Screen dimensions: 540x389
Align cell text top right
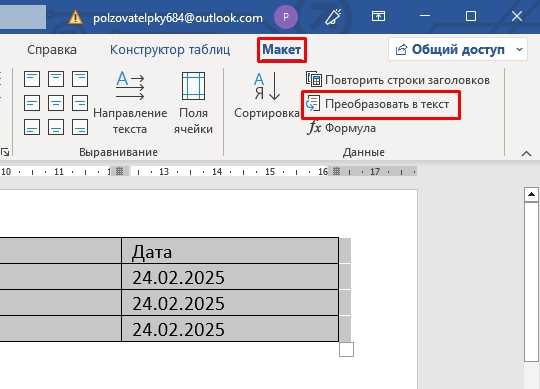pyautogui.click(x=80, y=79)
